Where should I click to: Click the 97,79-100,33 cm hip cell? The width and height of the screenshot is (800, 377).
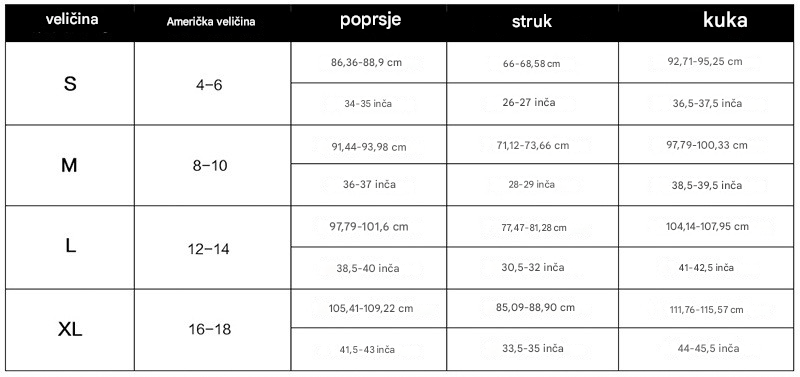[706, 144]
